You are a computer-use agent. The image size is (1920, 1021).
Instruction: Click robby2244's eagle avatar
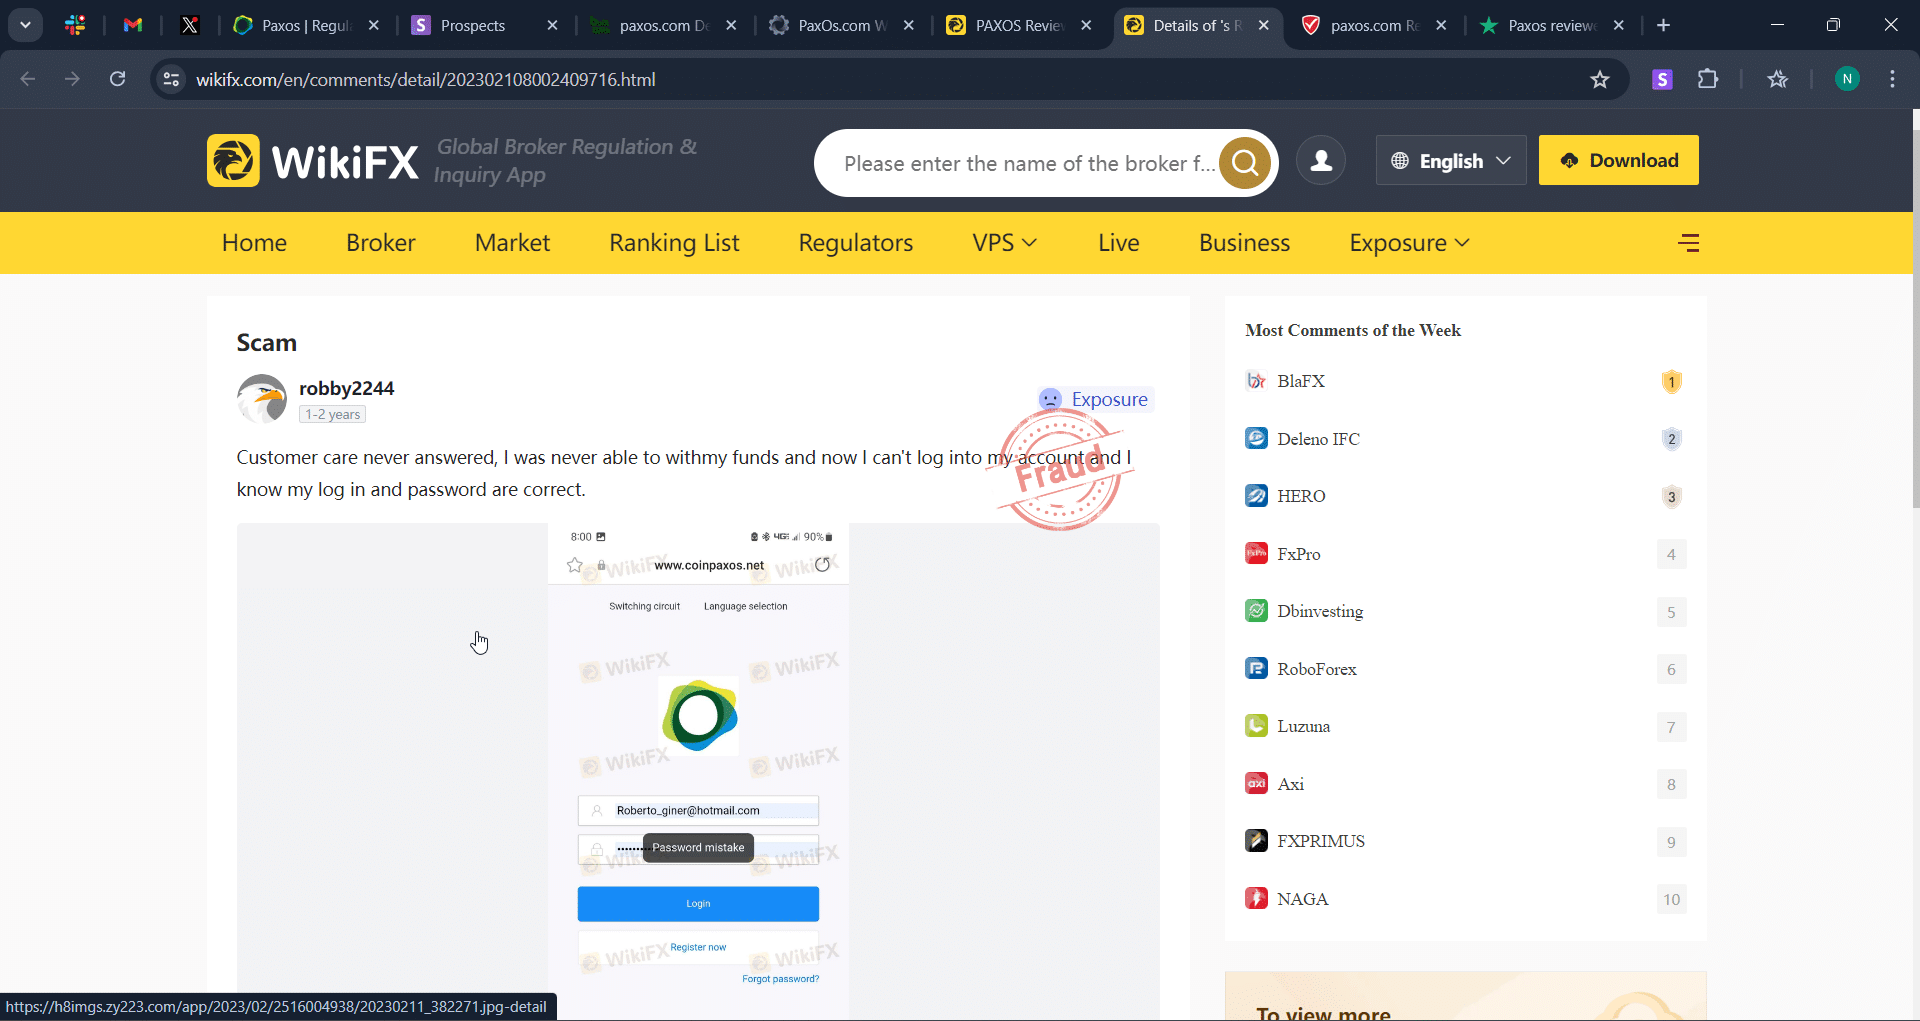[x=262, y=399]
